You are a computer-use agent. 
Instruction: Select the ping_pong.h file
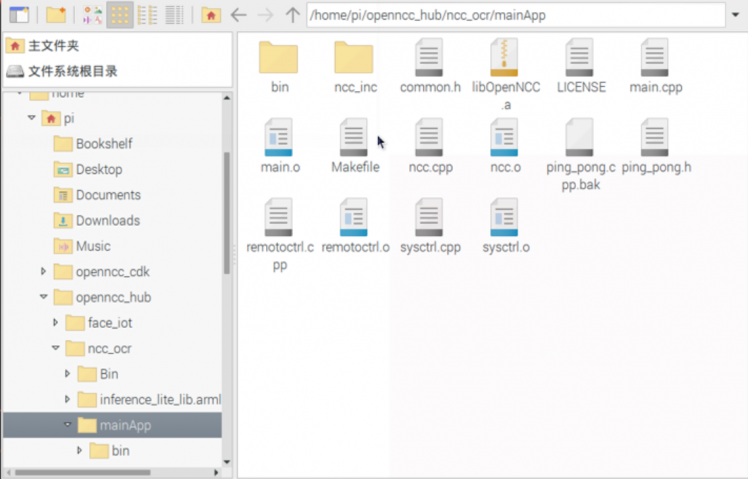click(x=655, y=146)
